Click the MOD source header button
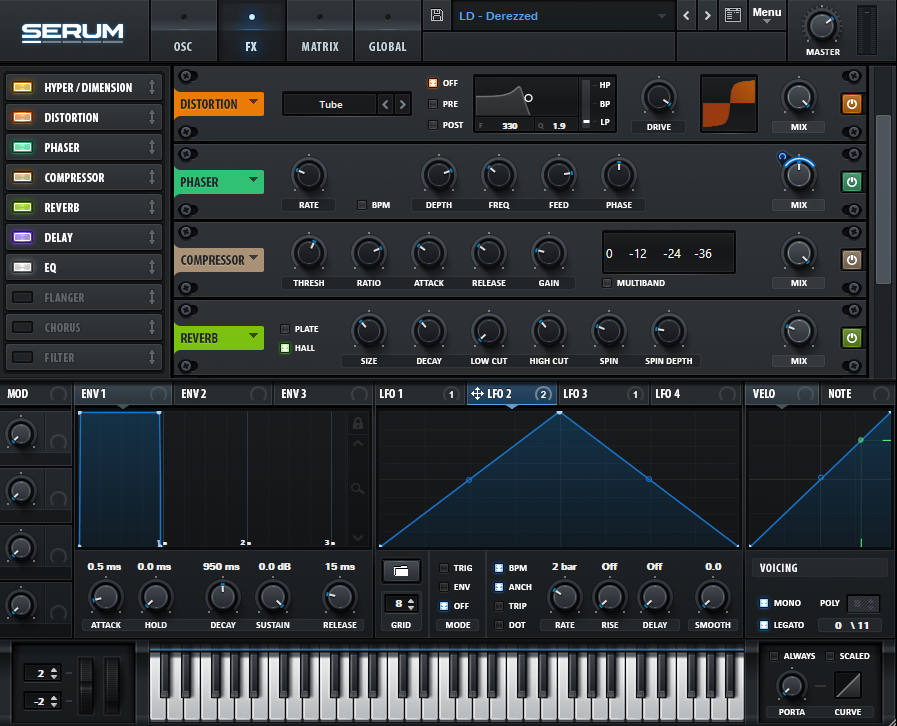This screenshot has width=897, height=726. [35, 394]
